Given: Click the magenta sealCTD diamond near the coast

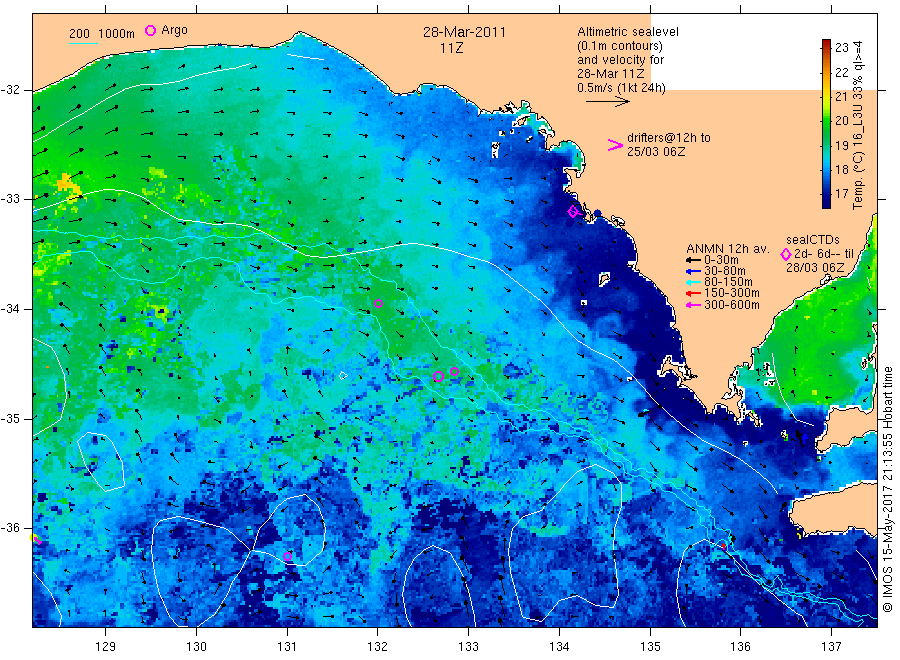Looking at the screenshot, I should click(x=573, y=212).
